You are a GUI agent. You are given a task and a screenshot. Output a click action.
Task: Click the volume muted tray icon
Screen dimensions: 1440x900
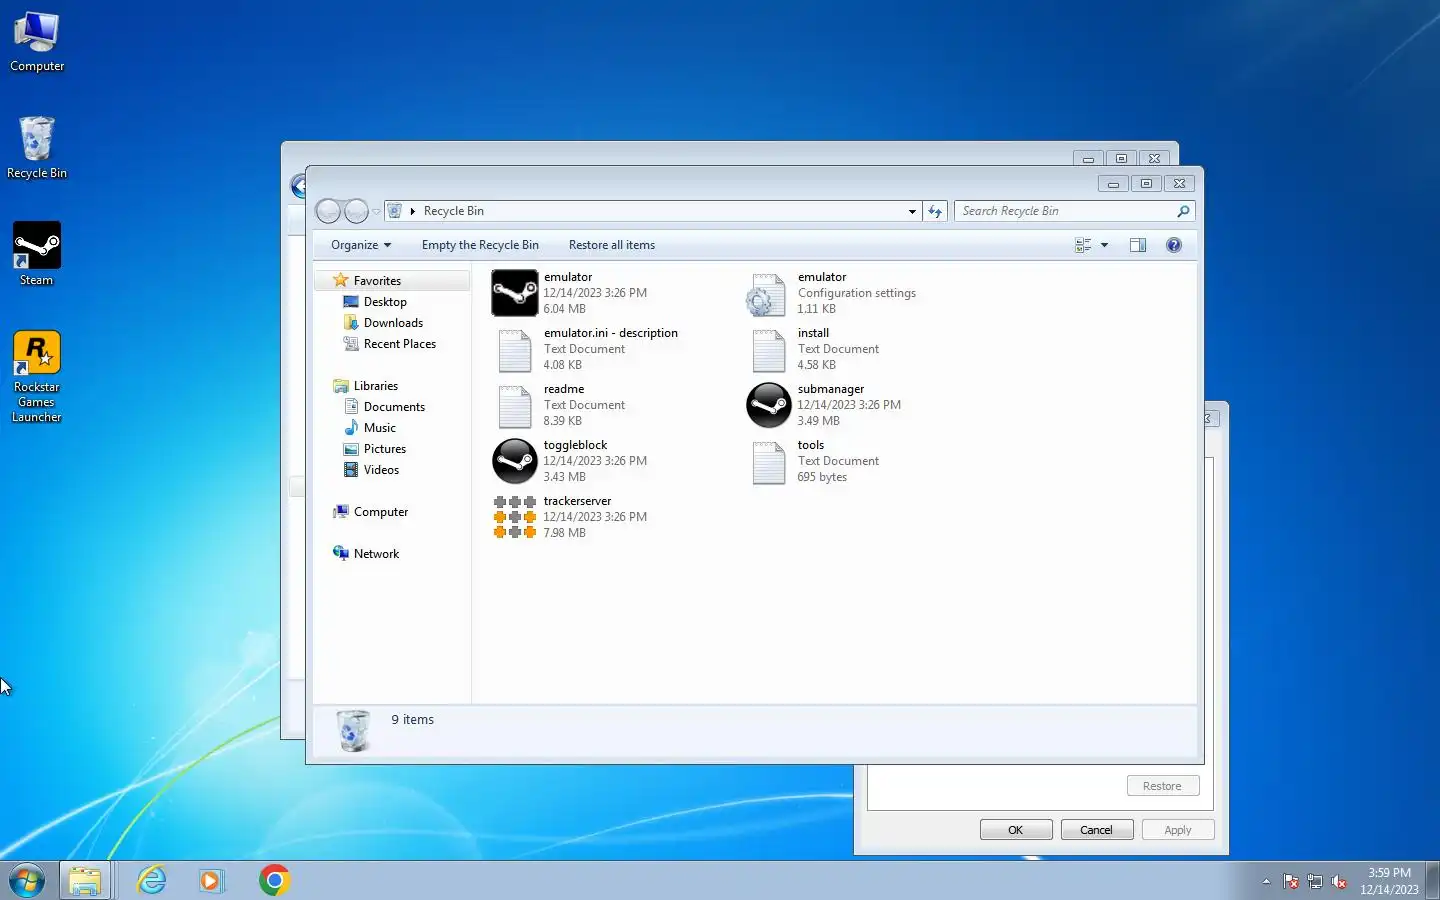(1339, 881)
